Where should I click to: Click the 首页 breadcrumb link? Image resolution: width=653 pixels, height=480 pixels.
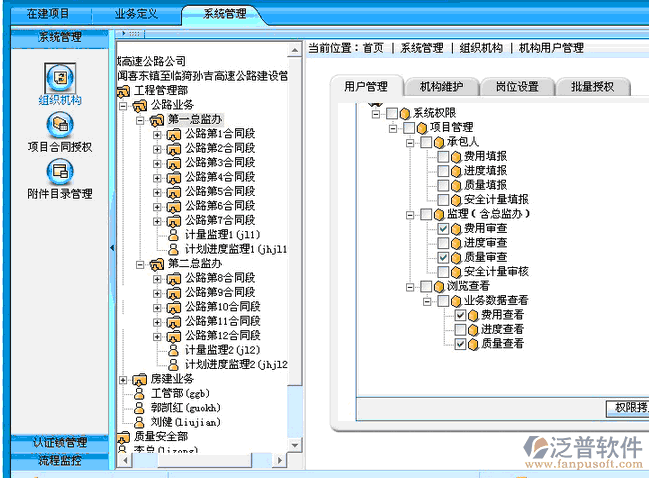373,48
